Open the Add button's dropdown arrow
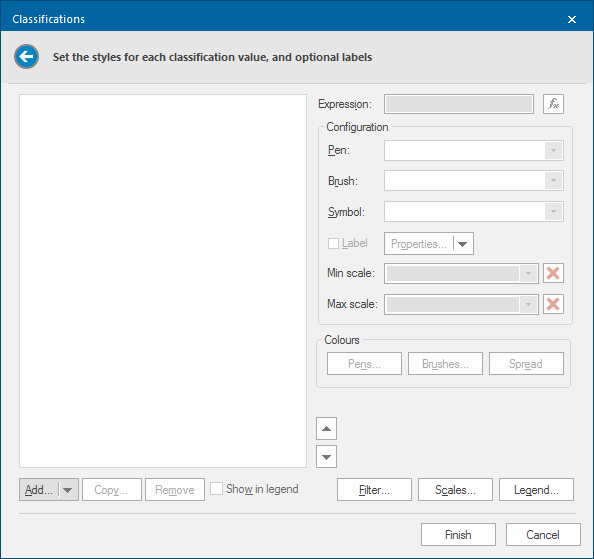The height and width of the screenshot is (559, 594). click(68, 490)
